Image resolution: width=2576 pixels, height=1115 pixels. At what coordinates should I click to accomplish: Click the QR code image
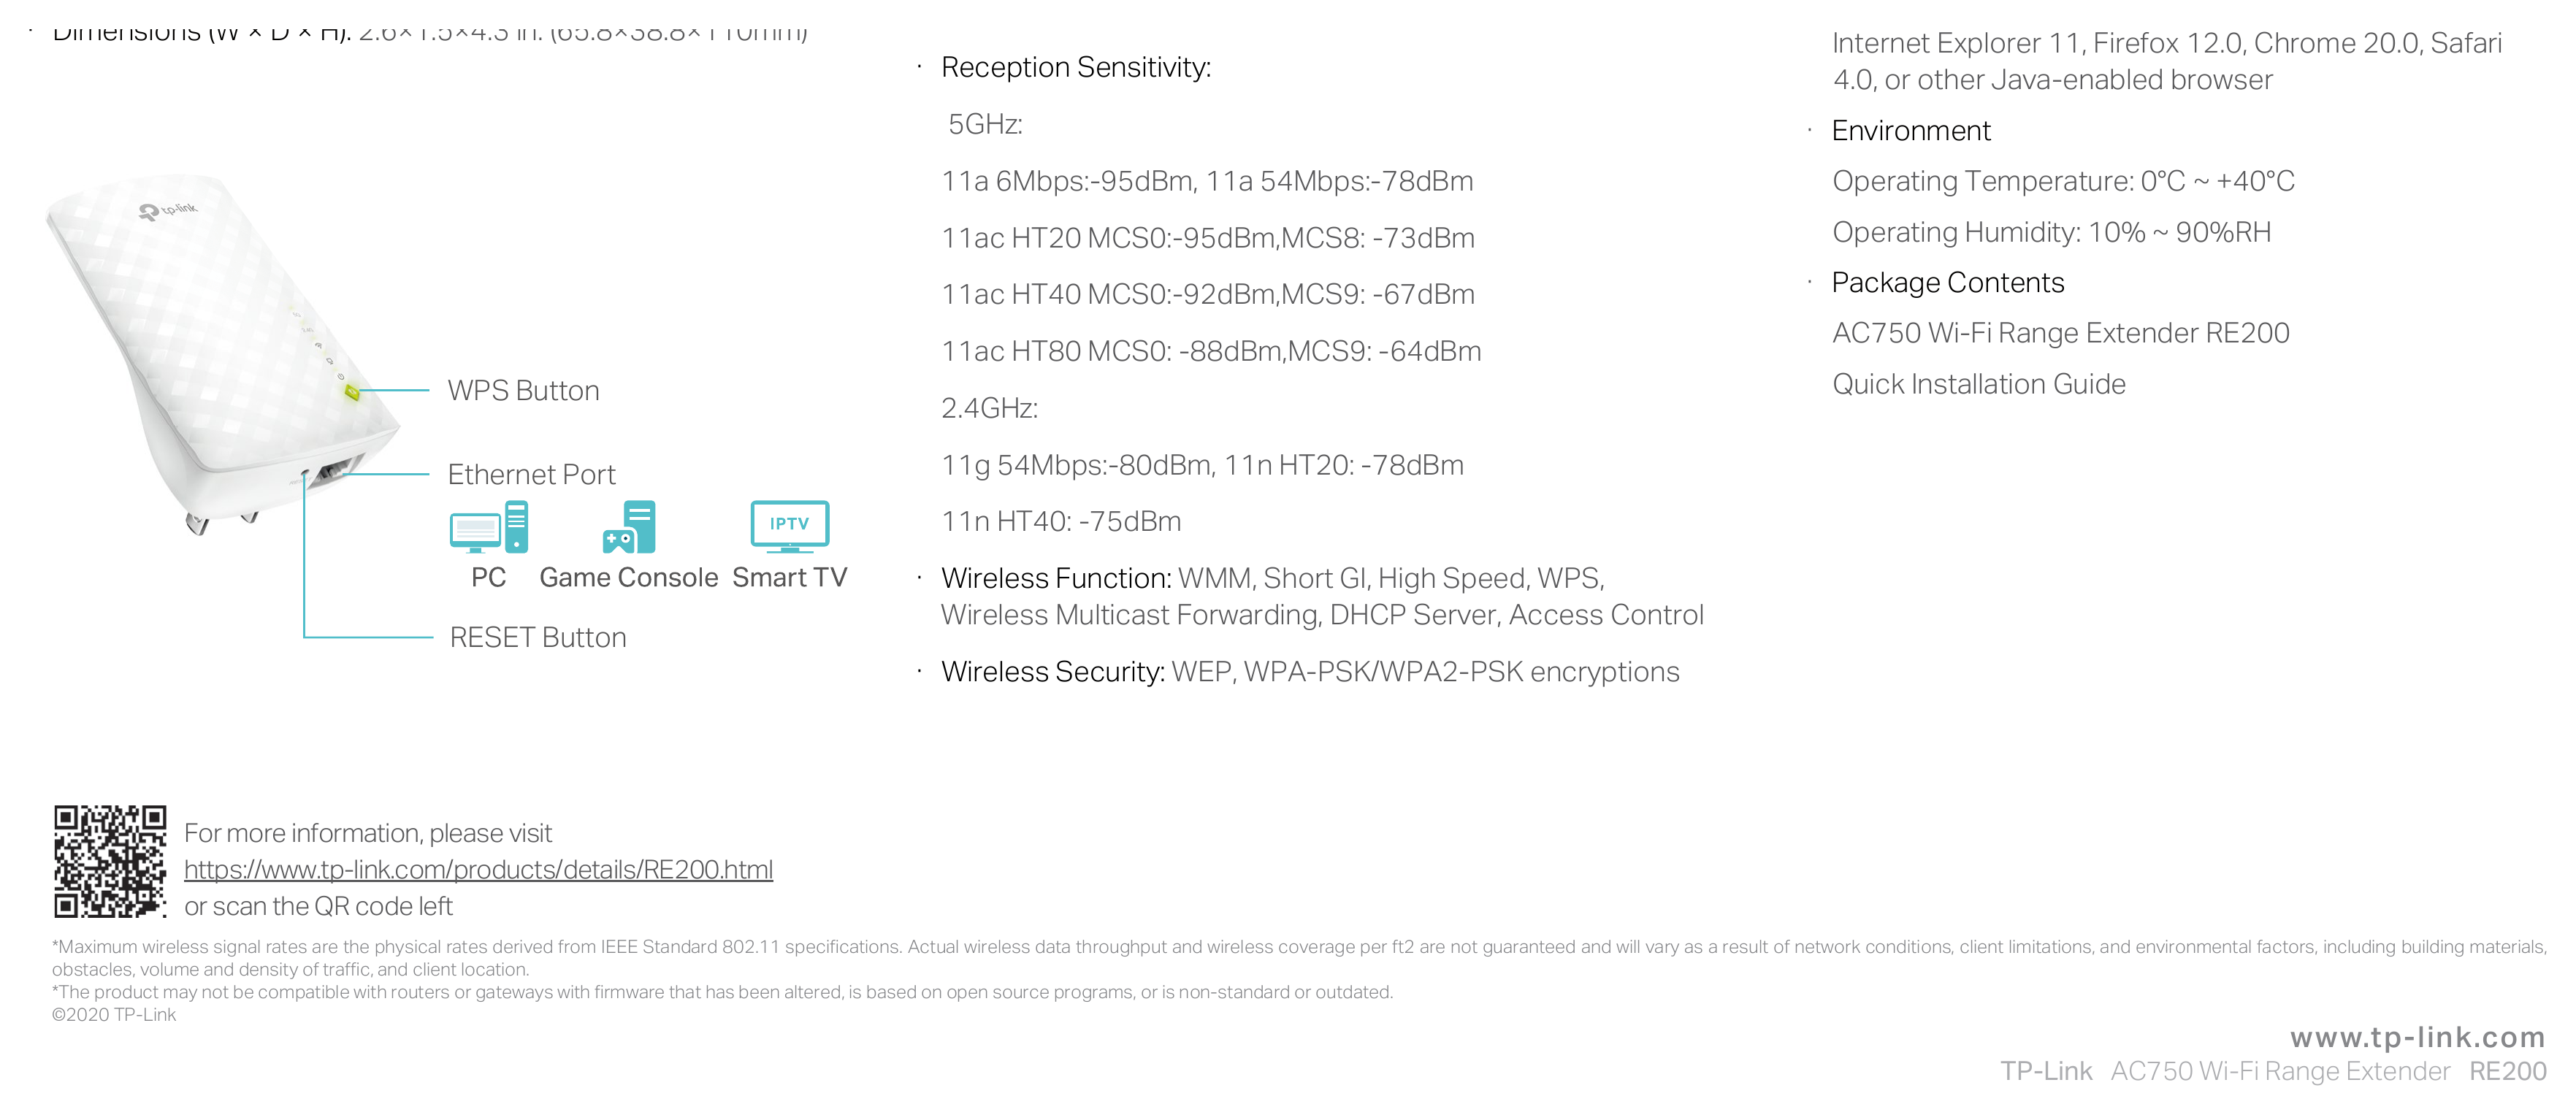click(x=110, y=861)
